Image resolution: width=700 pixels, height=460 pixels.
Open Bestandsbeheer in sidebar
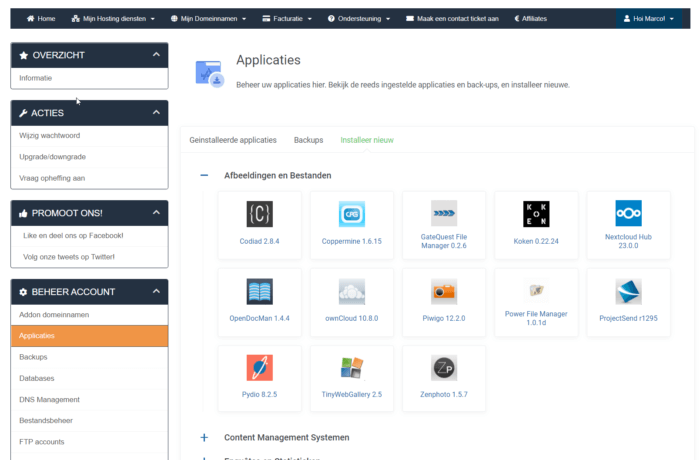pyautogui.click(x=89, y=421)
